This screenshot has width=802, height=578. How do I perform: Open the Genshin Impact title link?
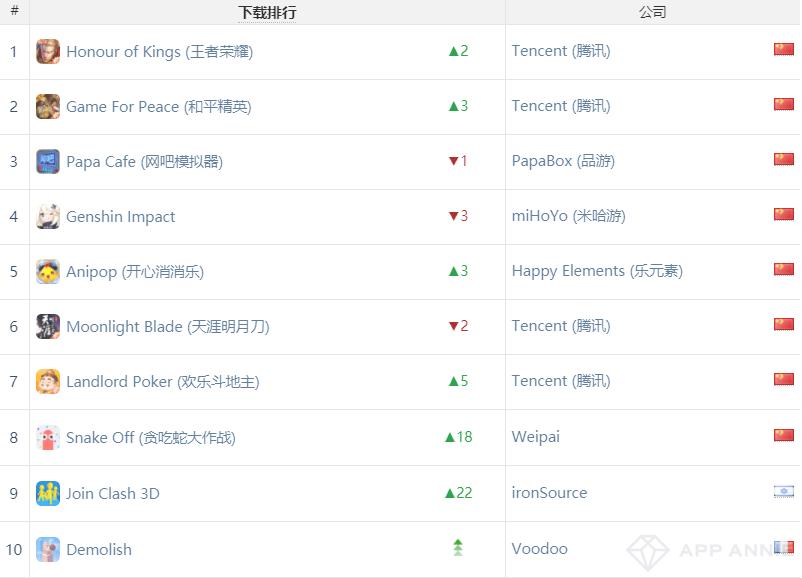point(120,217)
